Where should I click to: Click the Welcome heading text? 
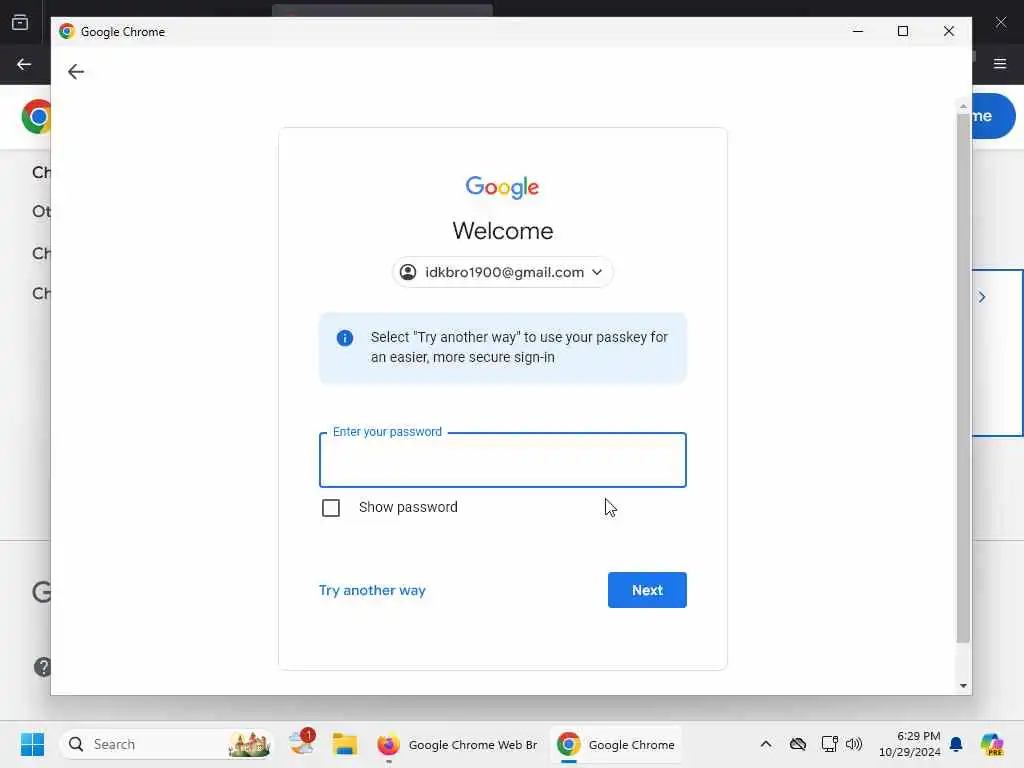[x=502, y=231]
